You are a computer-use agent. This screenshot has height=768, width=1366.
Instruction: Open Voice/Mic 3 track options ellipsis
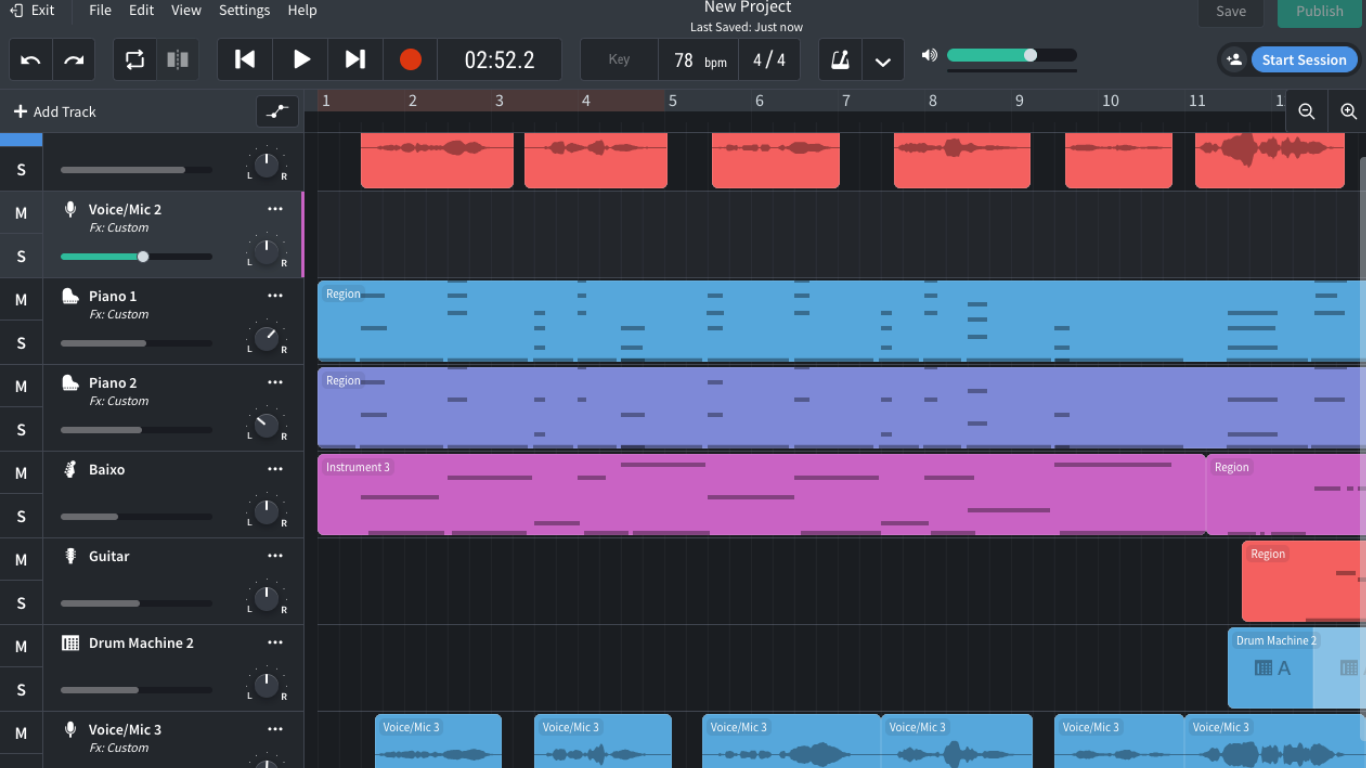[275, 729]
